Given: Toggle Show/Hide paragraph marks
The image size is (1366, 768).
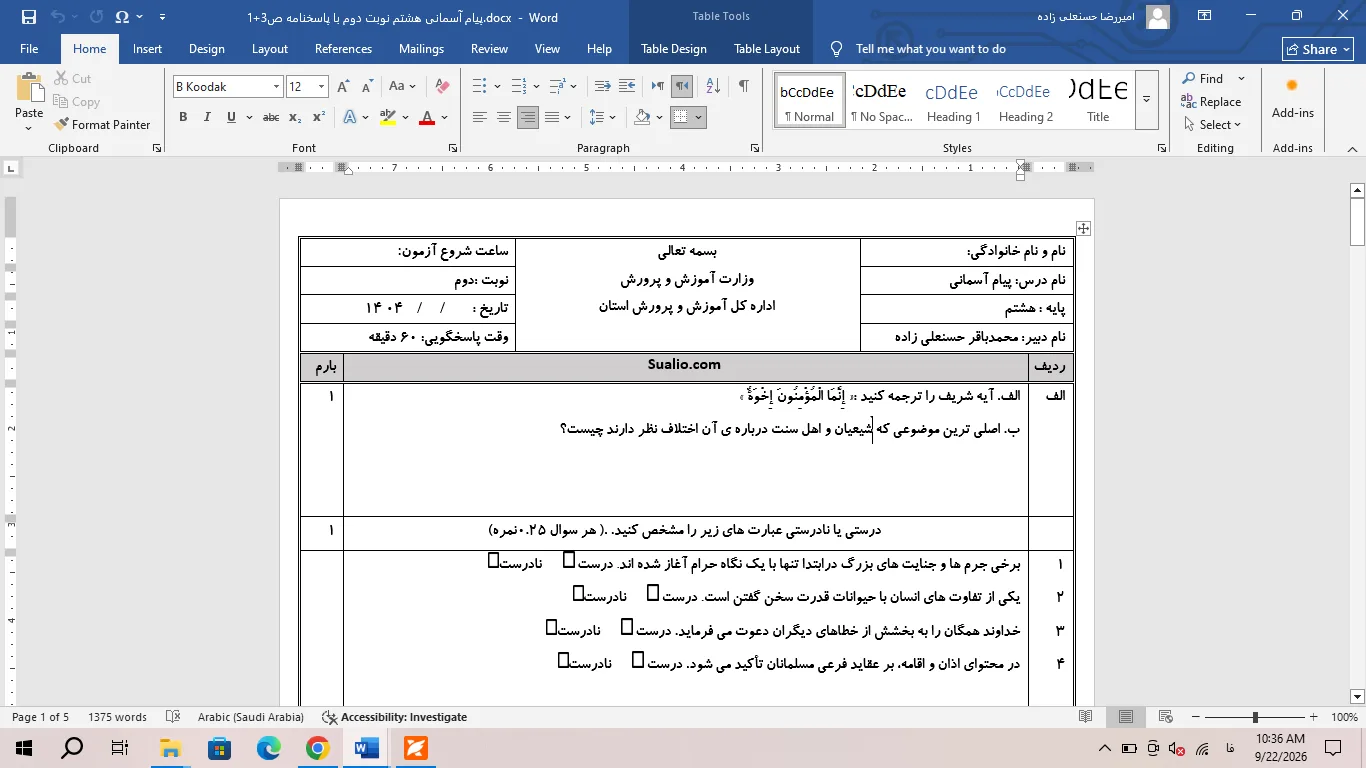Looking at the screenshot, I should (x=743, y=86).
